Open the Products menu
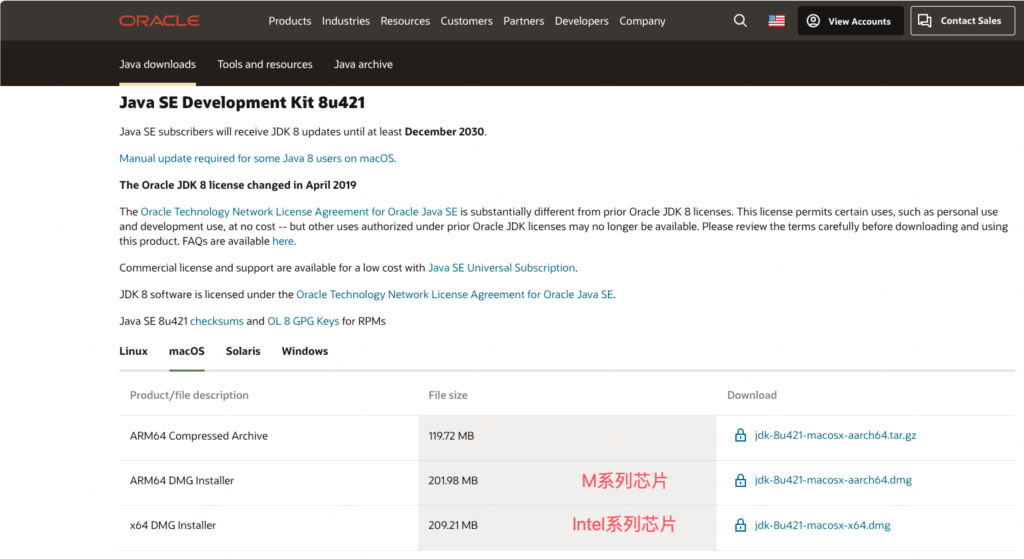Image resolution: width=1024 pixels, height=559 pixels. 289,21
